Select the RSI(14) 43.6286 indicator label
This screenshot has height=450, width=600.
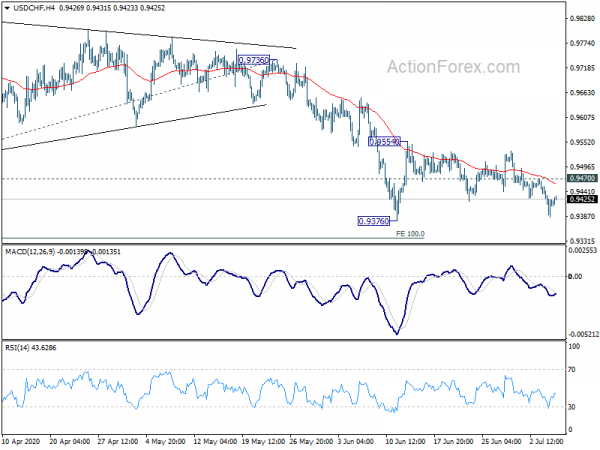31,348
